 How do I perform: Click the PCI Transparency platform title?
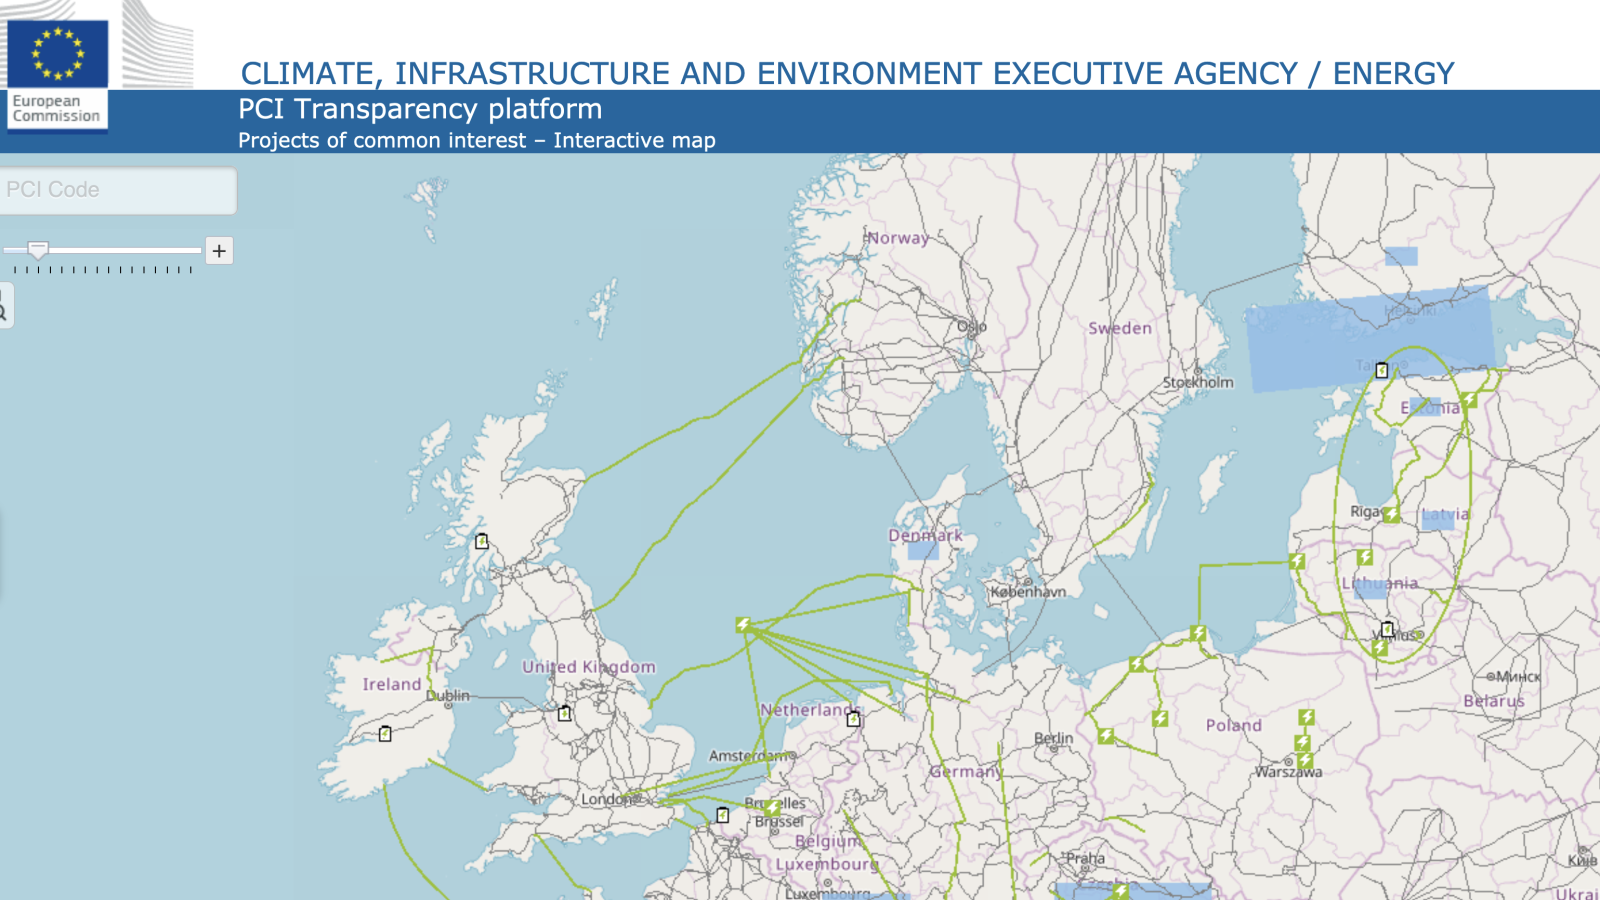pyautogui.click(x=420, y=109)
